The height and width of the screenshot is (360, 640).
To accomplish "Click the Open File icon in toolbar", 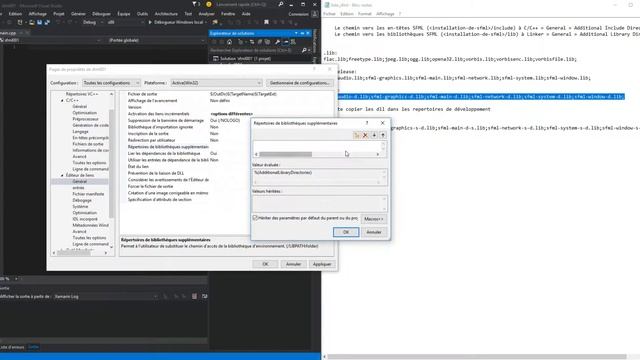I will coord(31,22).
